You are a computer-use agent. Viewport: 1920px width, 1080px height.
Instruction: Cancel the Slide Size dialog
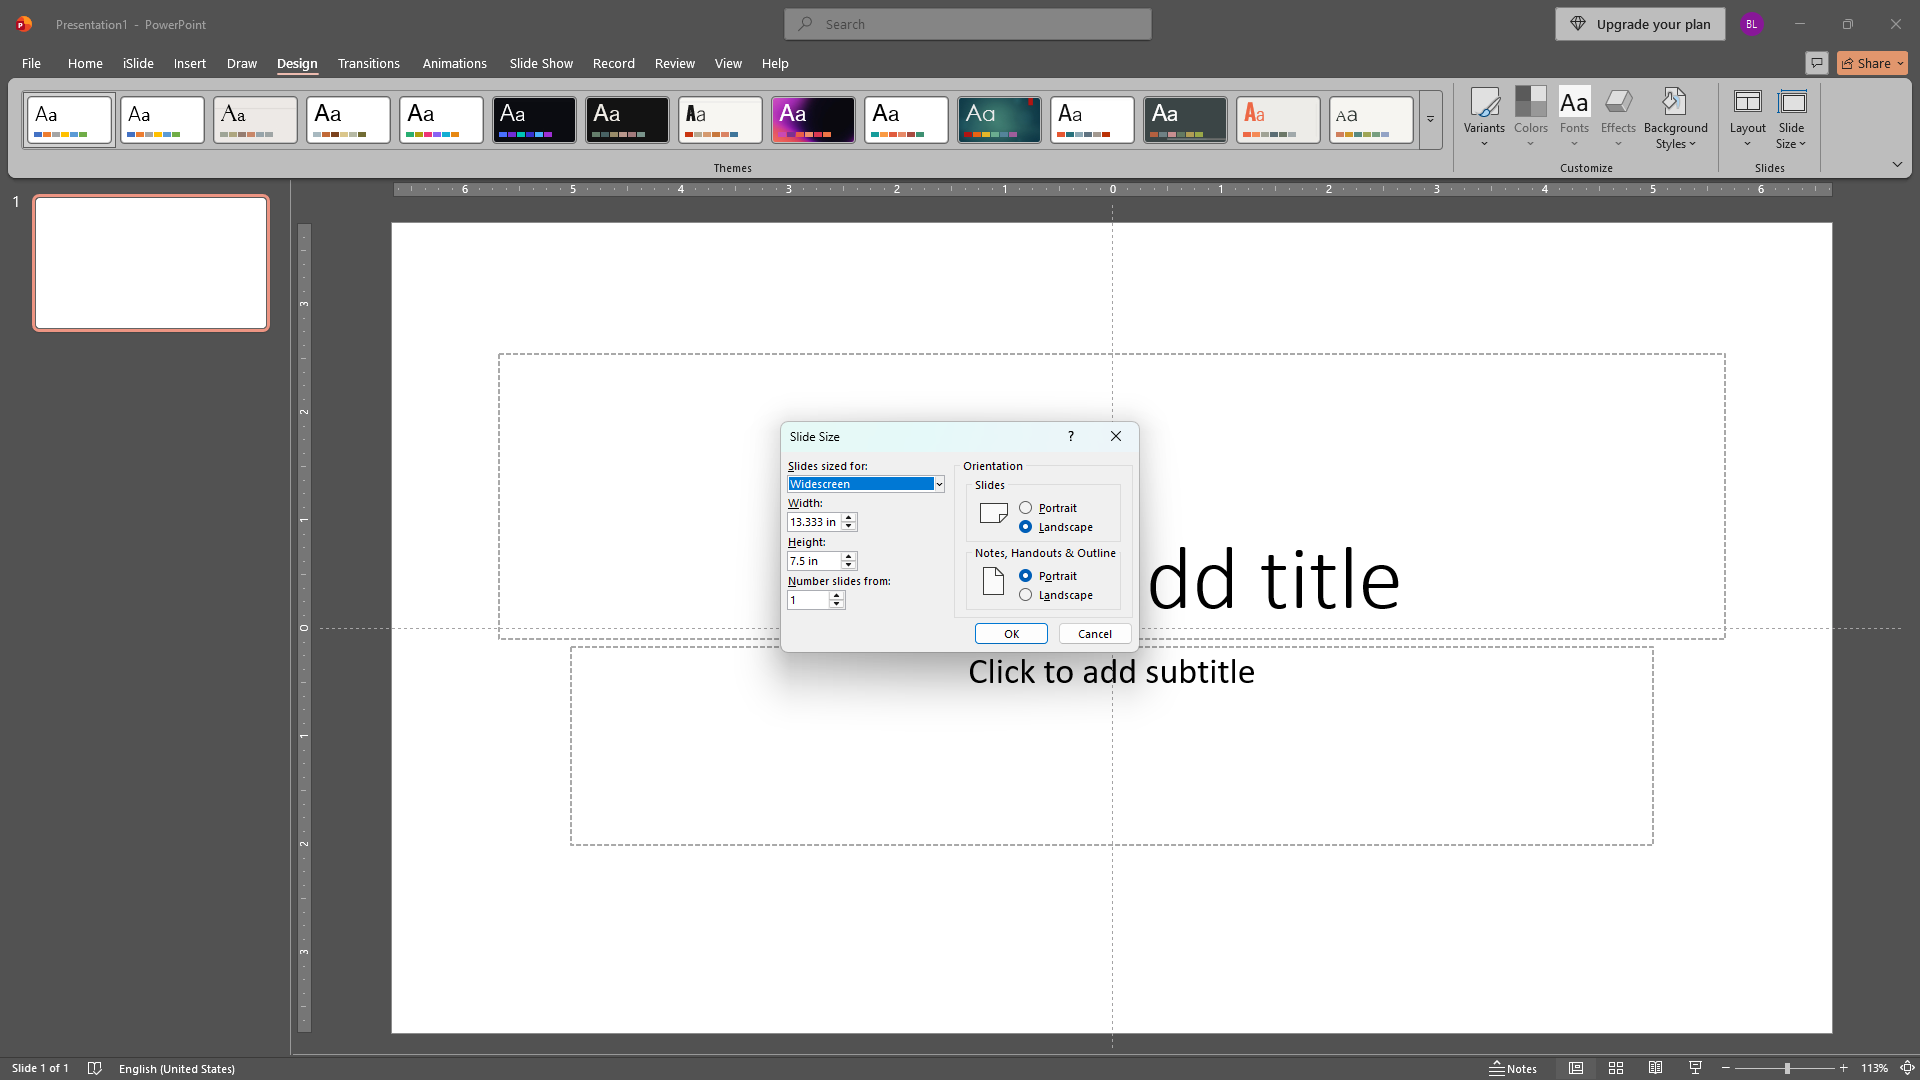point(1095,634)
